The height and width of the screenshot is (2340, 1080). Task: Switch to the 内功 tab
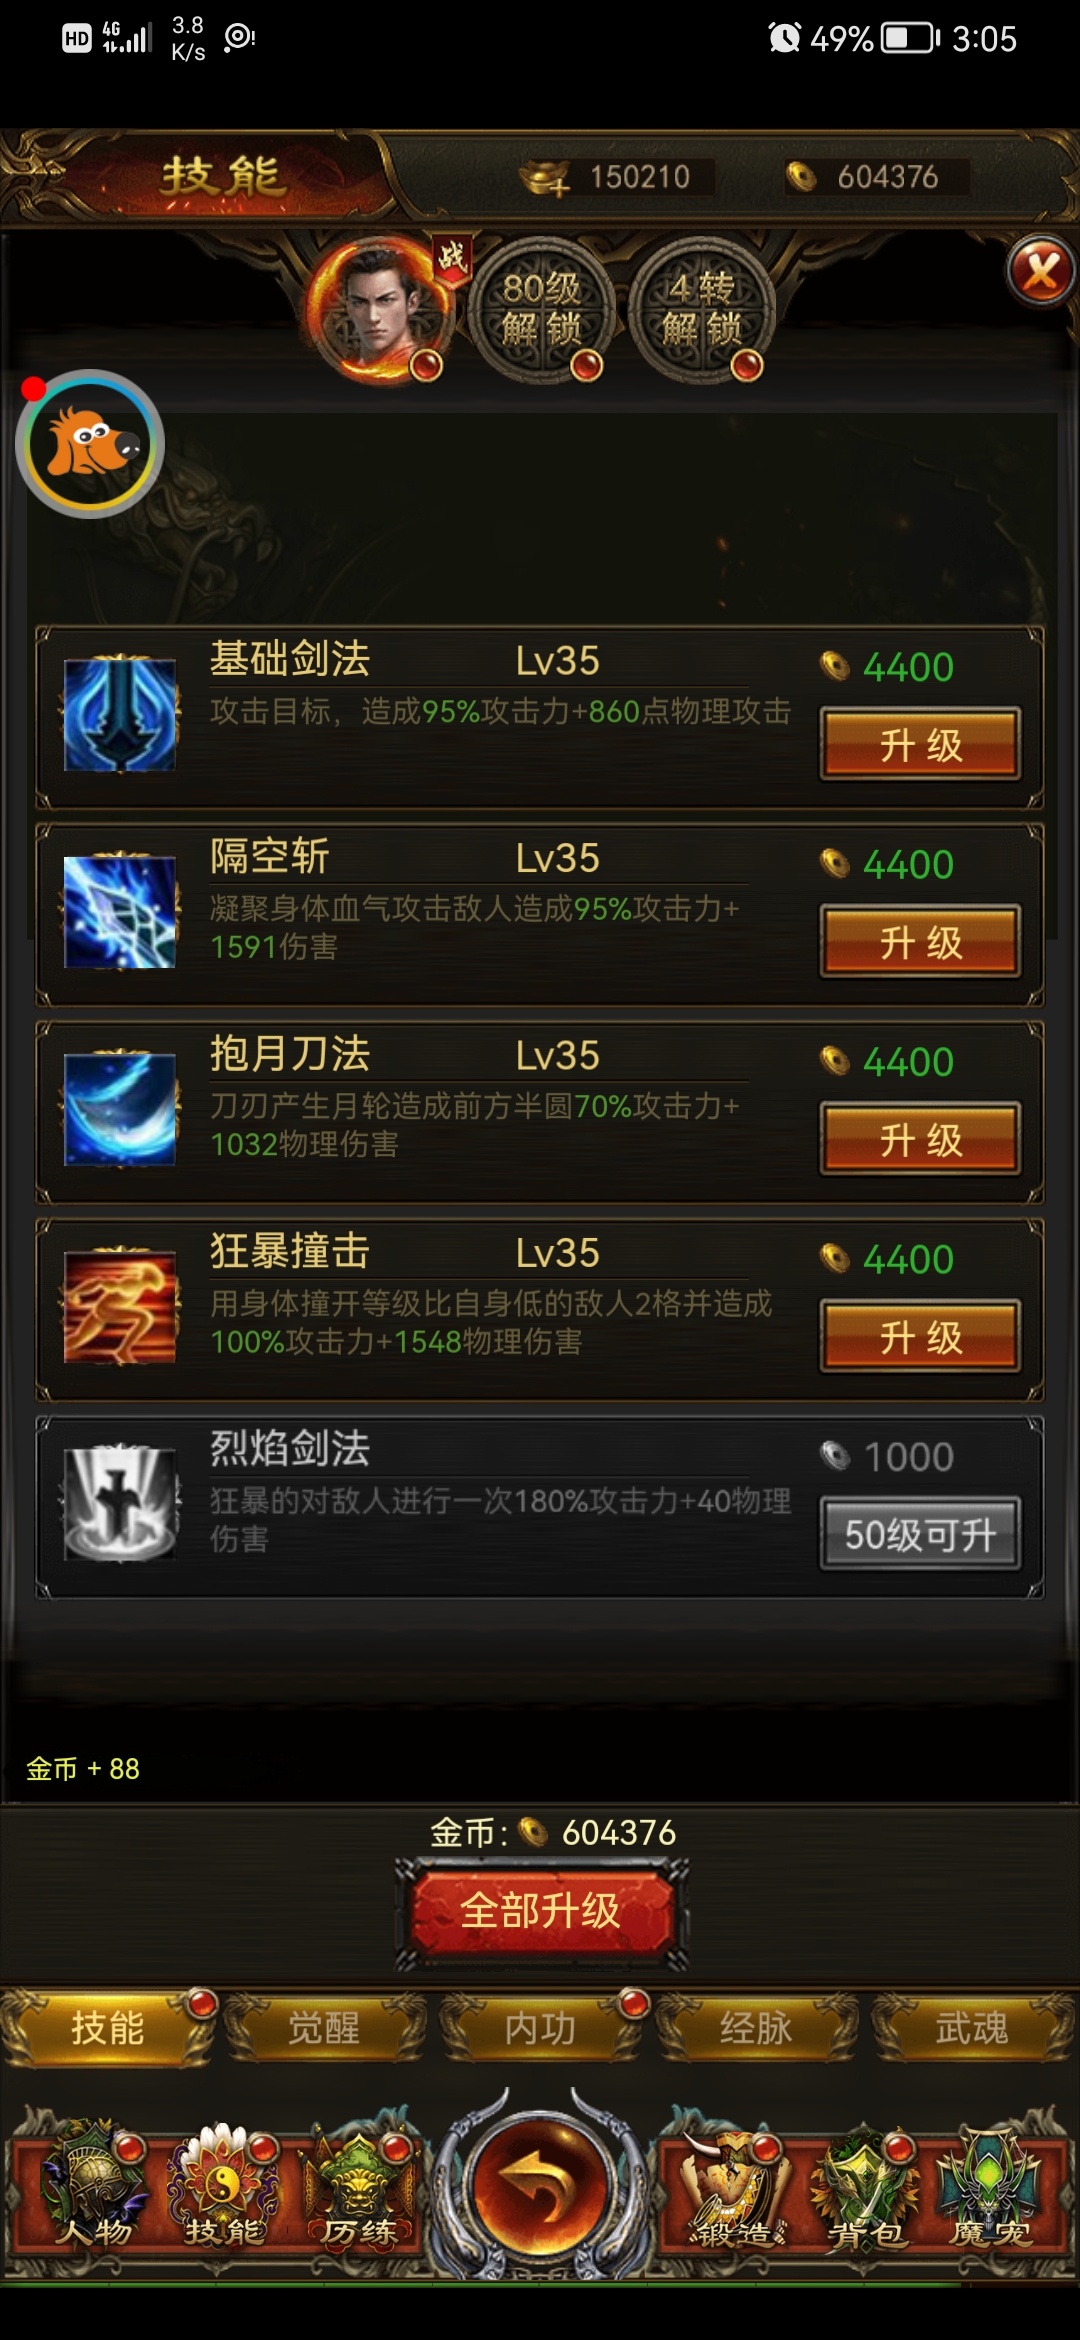[x=540, y=2028]
